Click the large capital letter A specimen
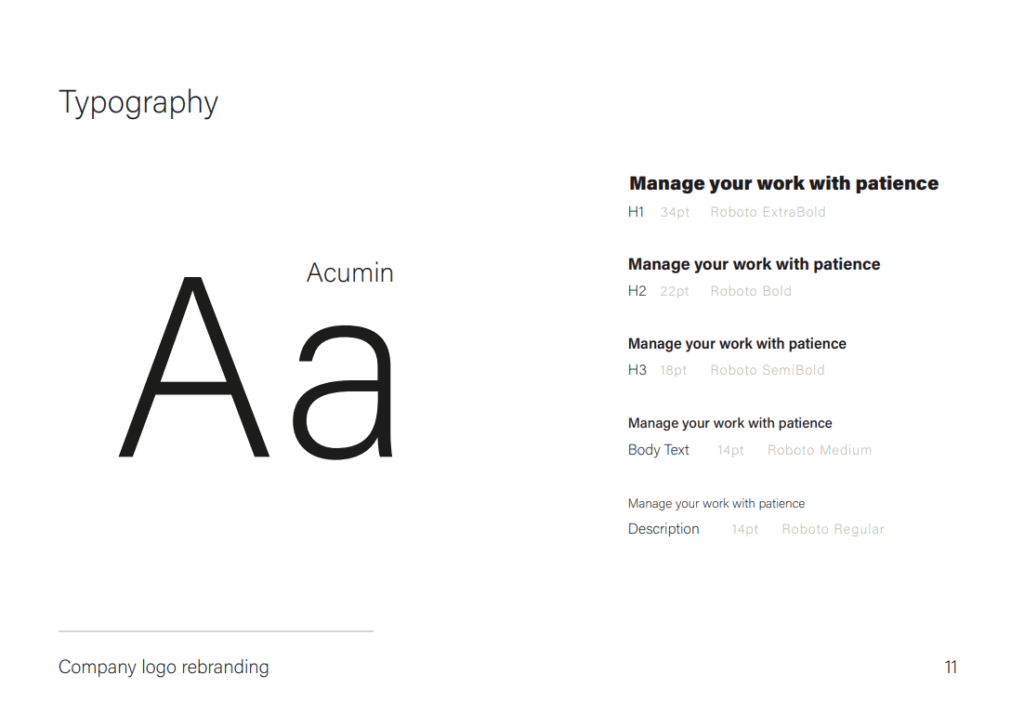Image resolution: width=1024 pixels, height=715 pixels. (x=194, y=367)
